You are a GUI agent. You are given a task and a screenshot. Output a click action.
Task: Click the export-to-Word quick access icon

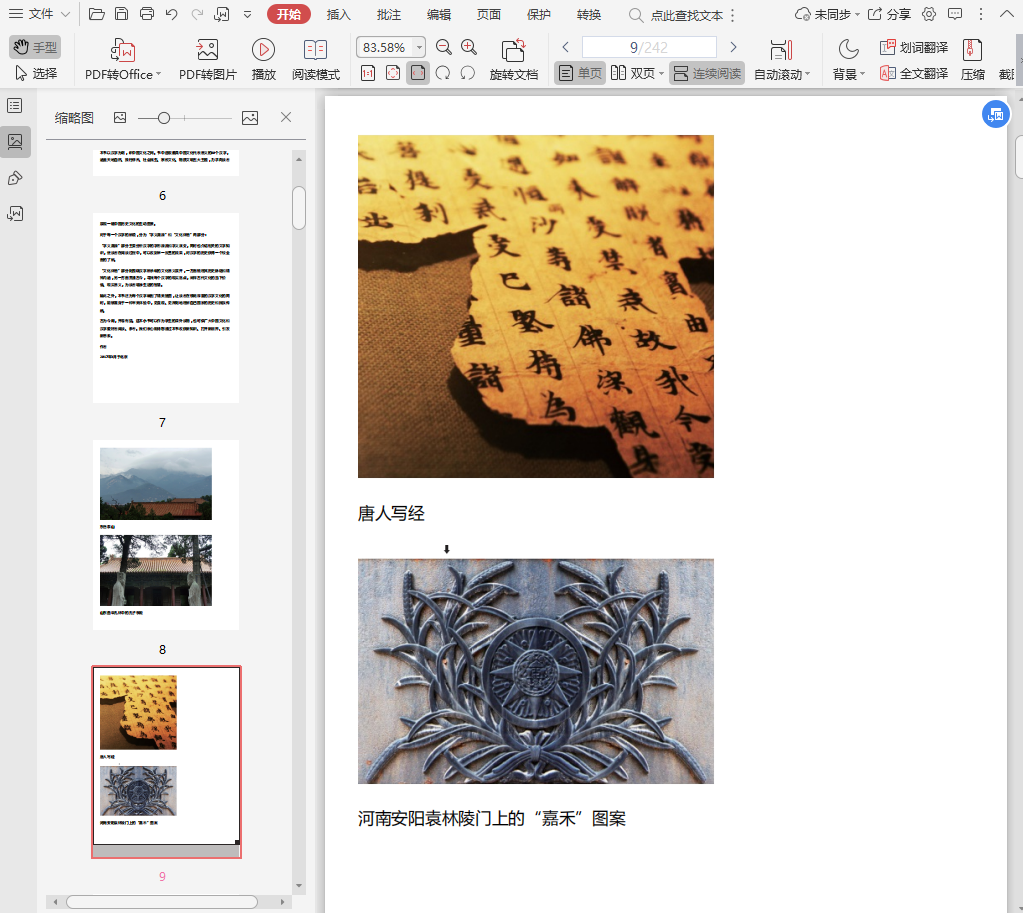pos(222,14)
